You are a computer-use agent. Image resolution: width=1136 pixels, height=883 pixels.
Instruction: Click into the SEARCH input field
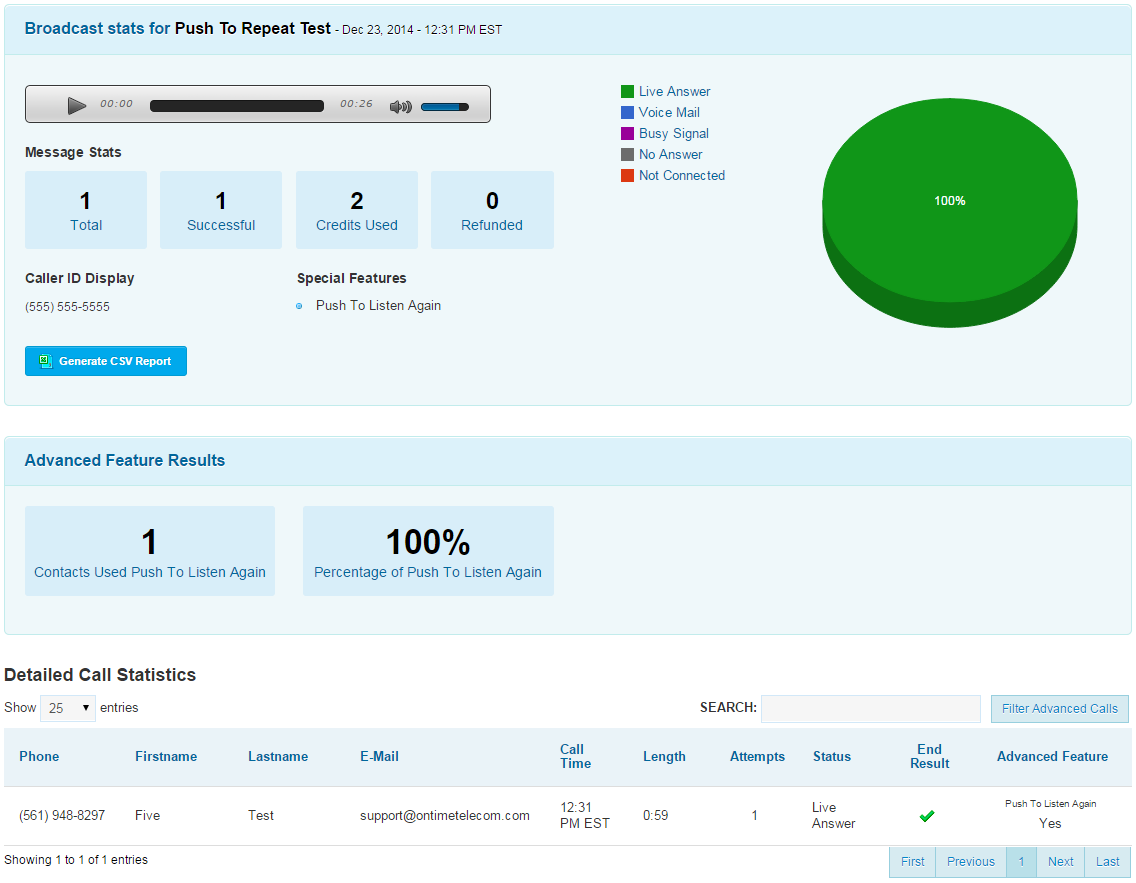[x=871, y=708]
